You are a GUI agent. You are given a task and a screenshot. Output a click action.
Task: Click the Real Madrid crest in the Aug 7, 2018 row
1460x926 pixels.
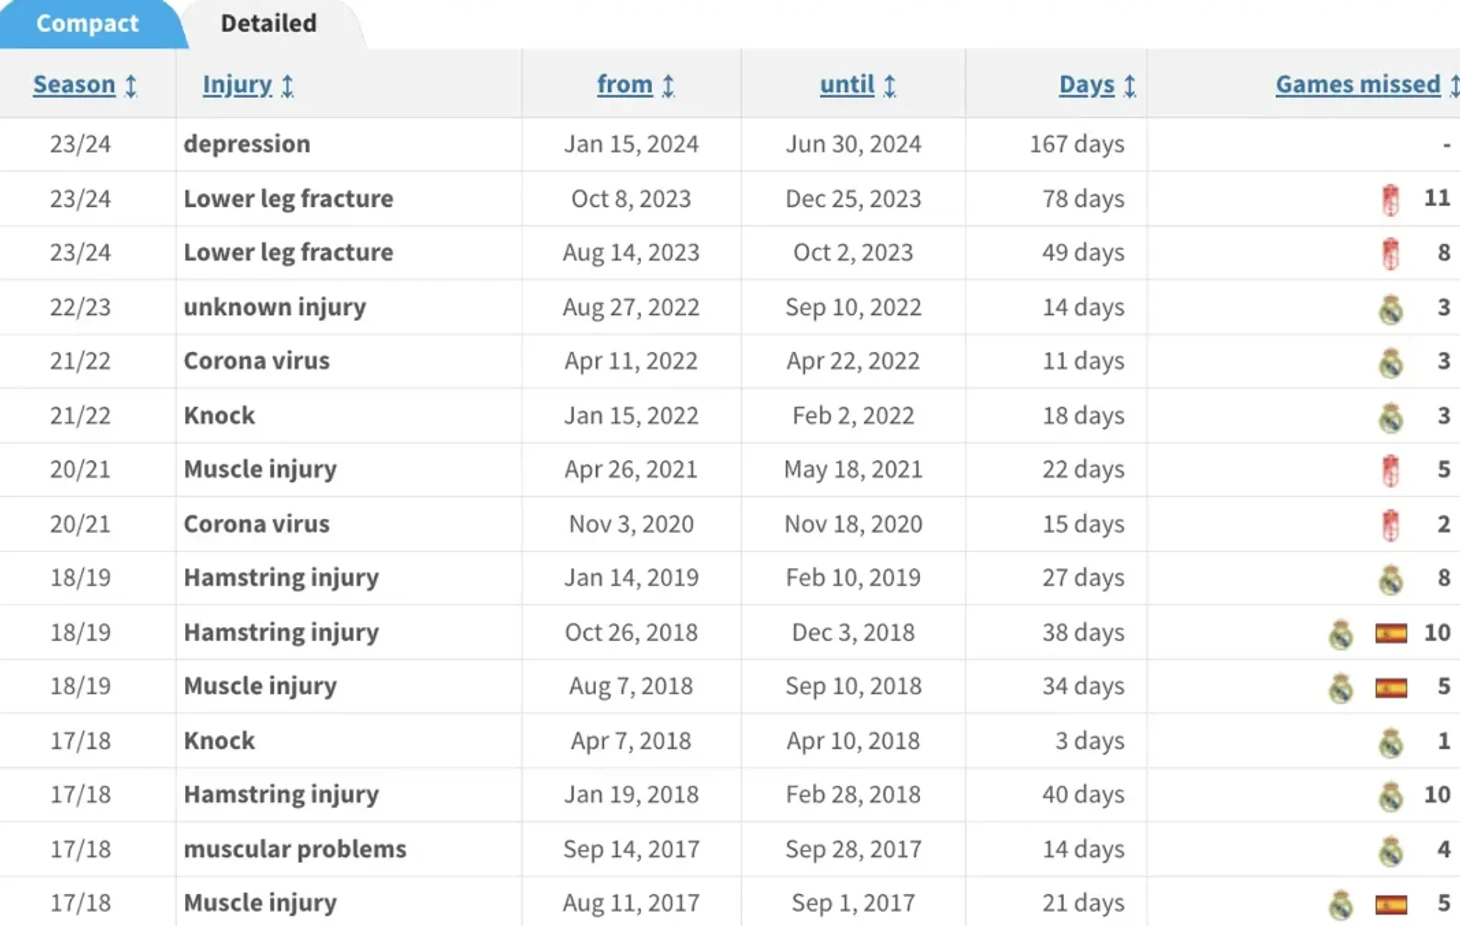pos(1341,688)
